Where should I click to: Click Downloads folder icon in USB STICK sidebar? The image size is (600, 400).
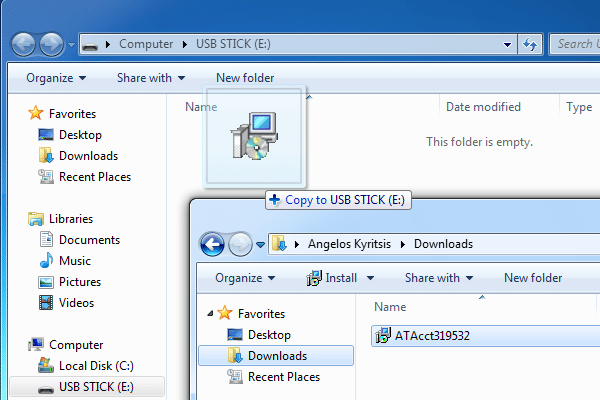[46, 155]
